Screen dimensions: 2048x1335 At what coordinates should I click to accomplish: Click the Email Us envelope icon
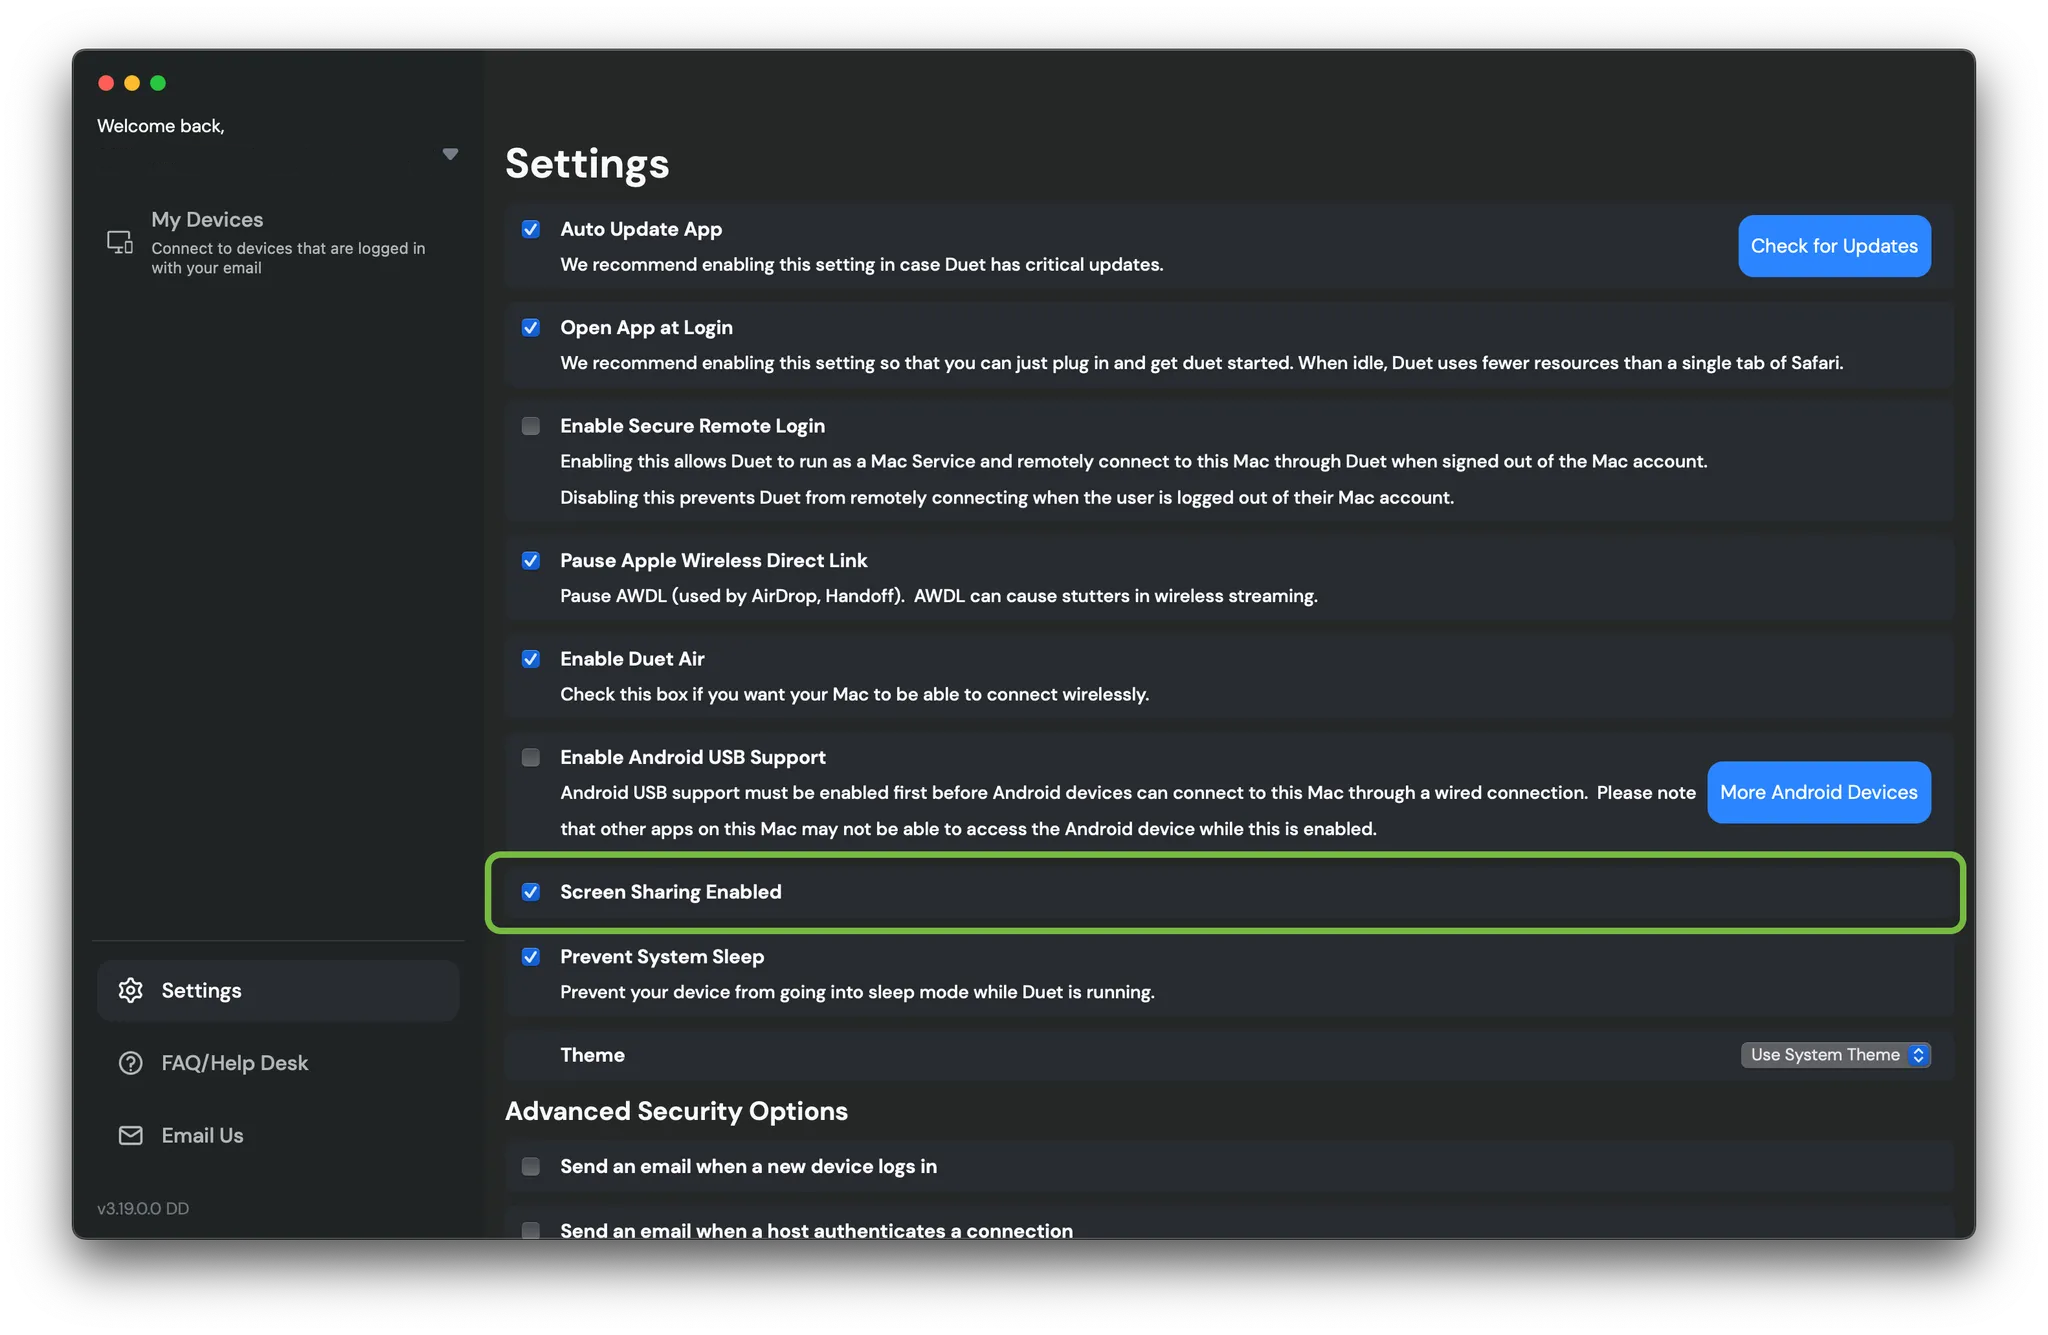pyautogui.click(x=131, y=1135)
